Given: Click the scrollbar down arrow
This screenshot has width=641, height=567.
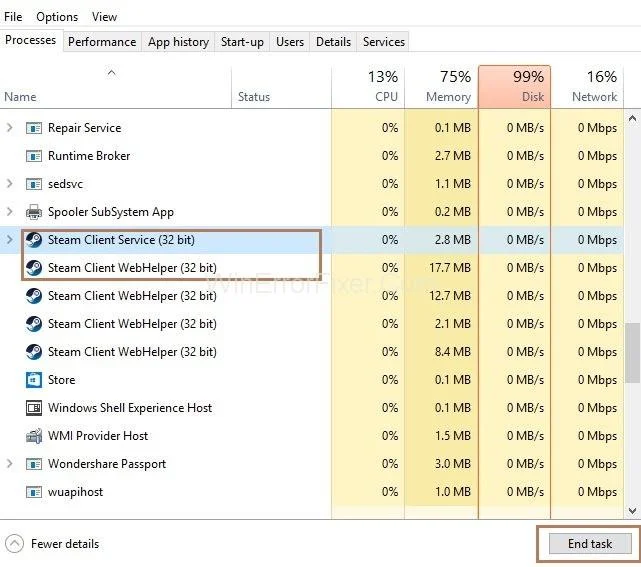Looking at the screenshot, I should (x=632, y=511).
